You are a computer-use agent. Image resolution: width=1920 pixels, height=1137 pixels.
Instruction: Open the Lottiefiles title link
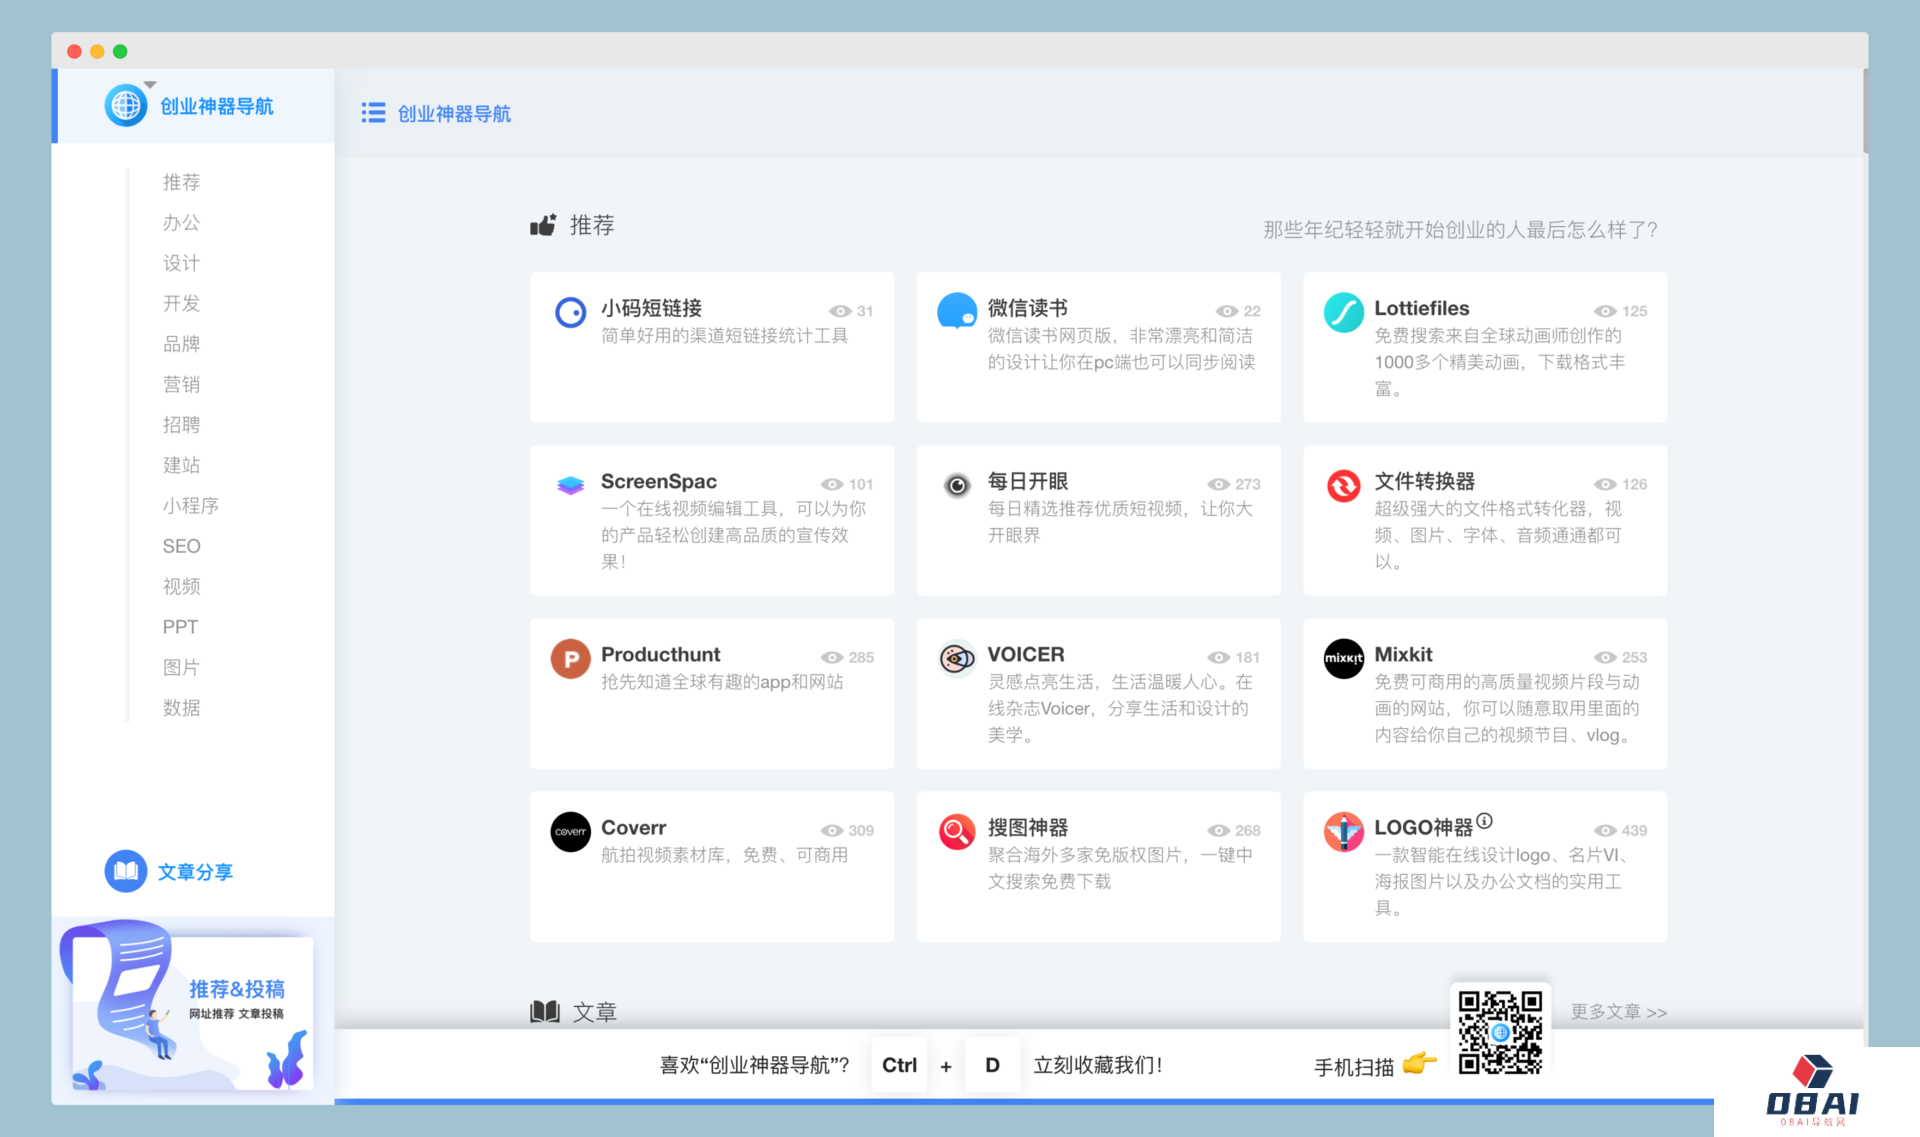tap(1421, 308)
